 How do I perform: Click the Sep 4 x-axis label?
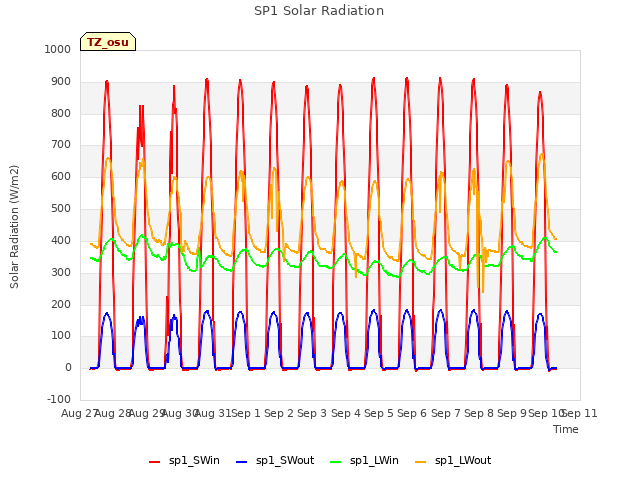346,413
